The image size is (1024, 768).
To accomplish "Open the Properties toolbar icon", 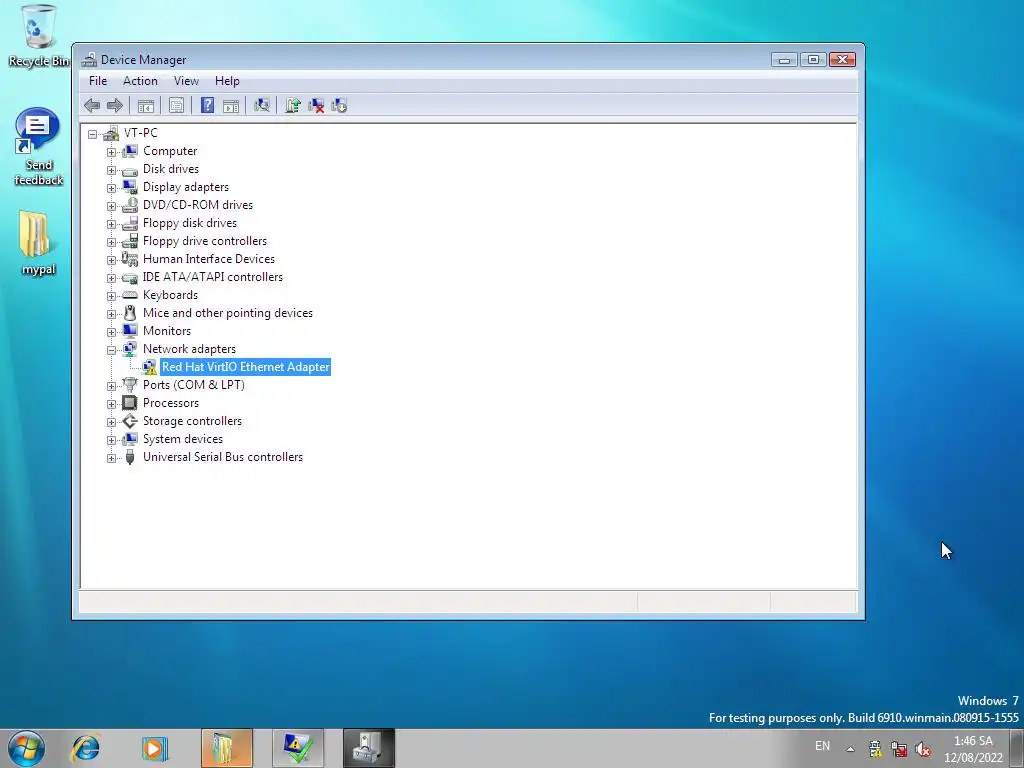I will tap(176, 105).
